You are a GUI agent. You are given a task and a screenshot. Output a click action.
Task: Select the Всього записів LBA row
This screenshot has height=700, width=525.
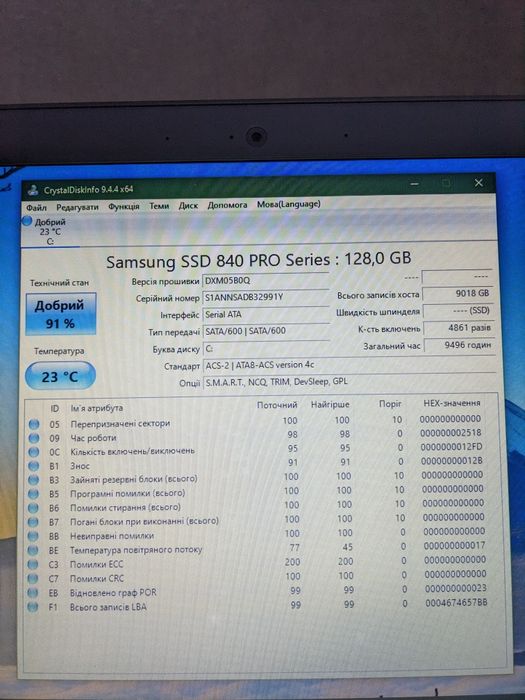tap(261, 606)
